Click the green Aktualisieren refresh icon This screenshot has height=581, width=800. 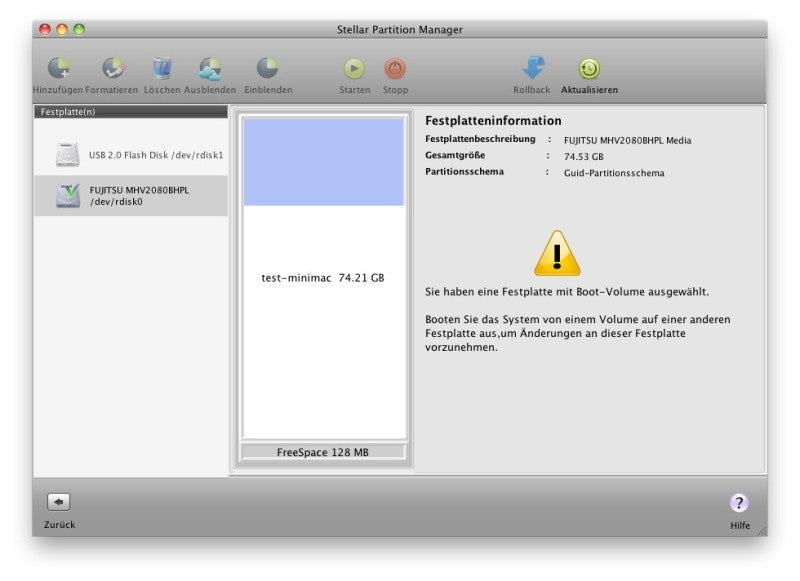coord(589,68)
